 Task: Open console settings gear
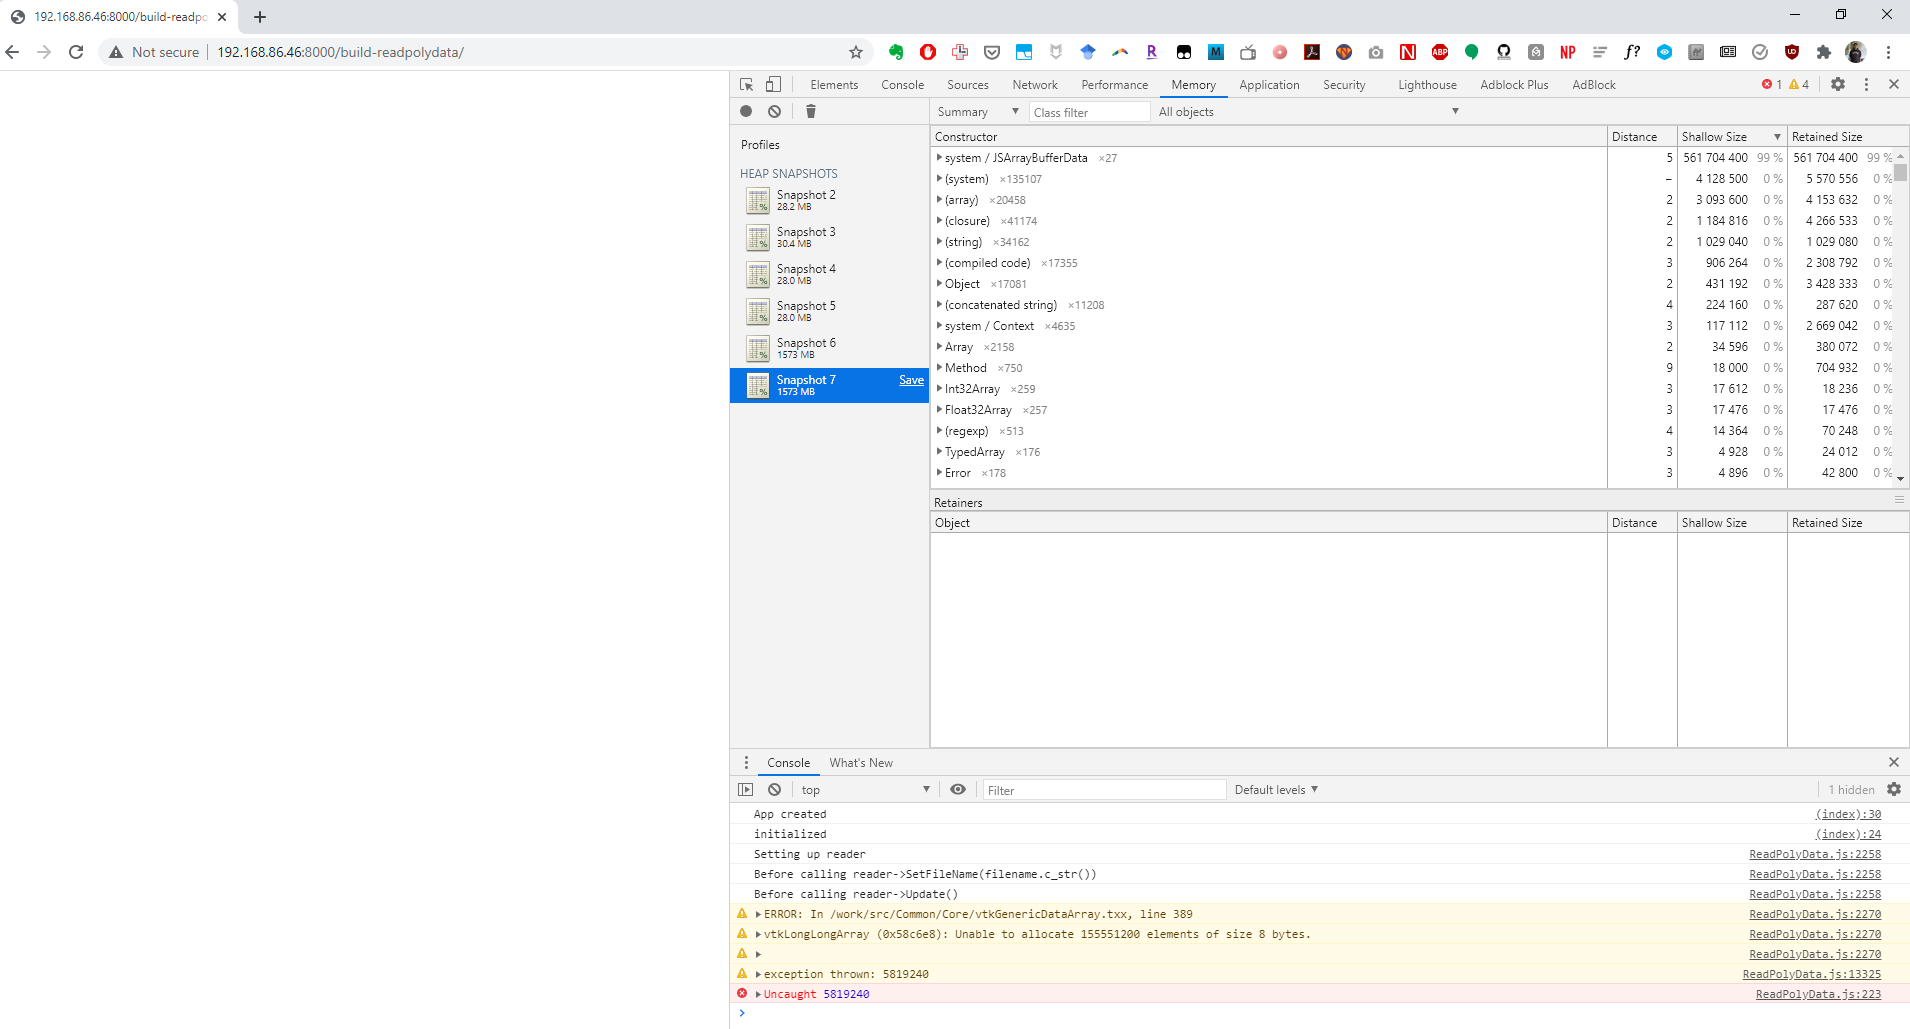pyautogui.click(x=1895, y=789)
